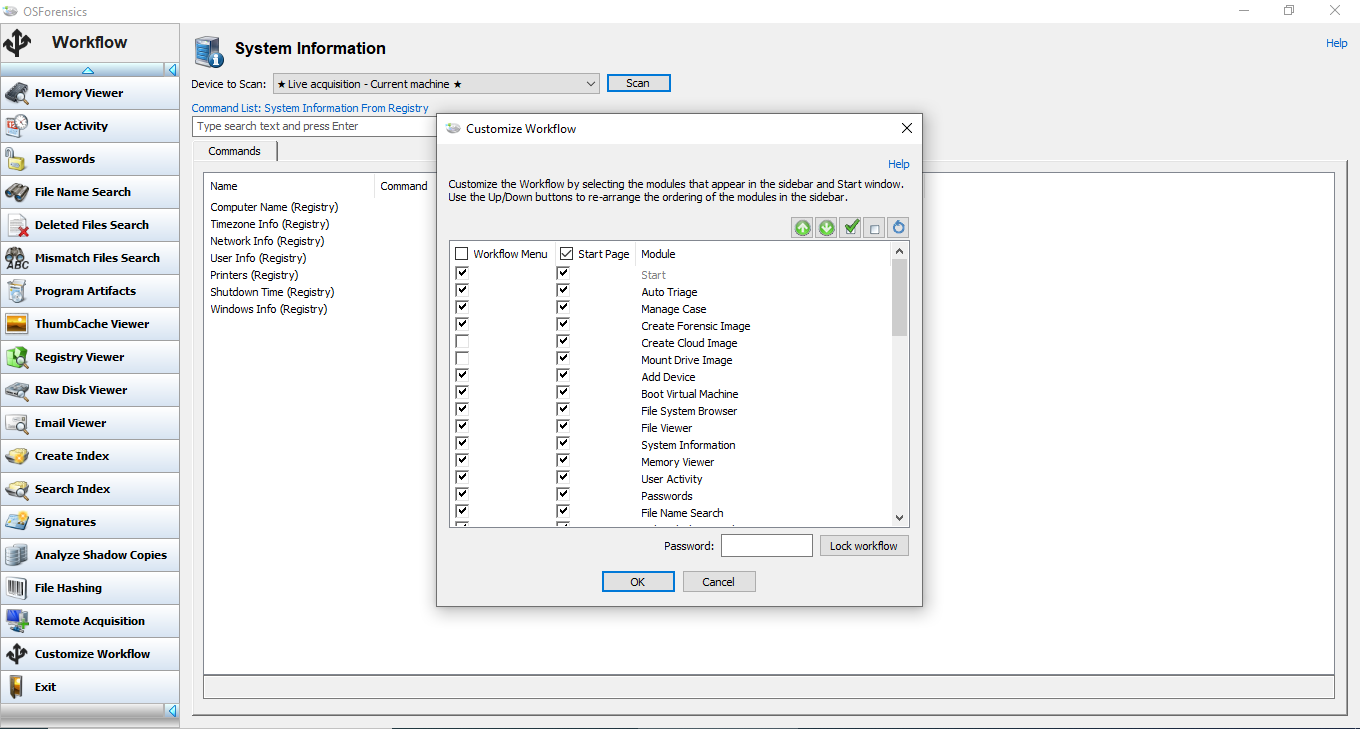Select Analyze Shadow Copies in the sidebar
1360x729 pixels.
tap(90, 555)
